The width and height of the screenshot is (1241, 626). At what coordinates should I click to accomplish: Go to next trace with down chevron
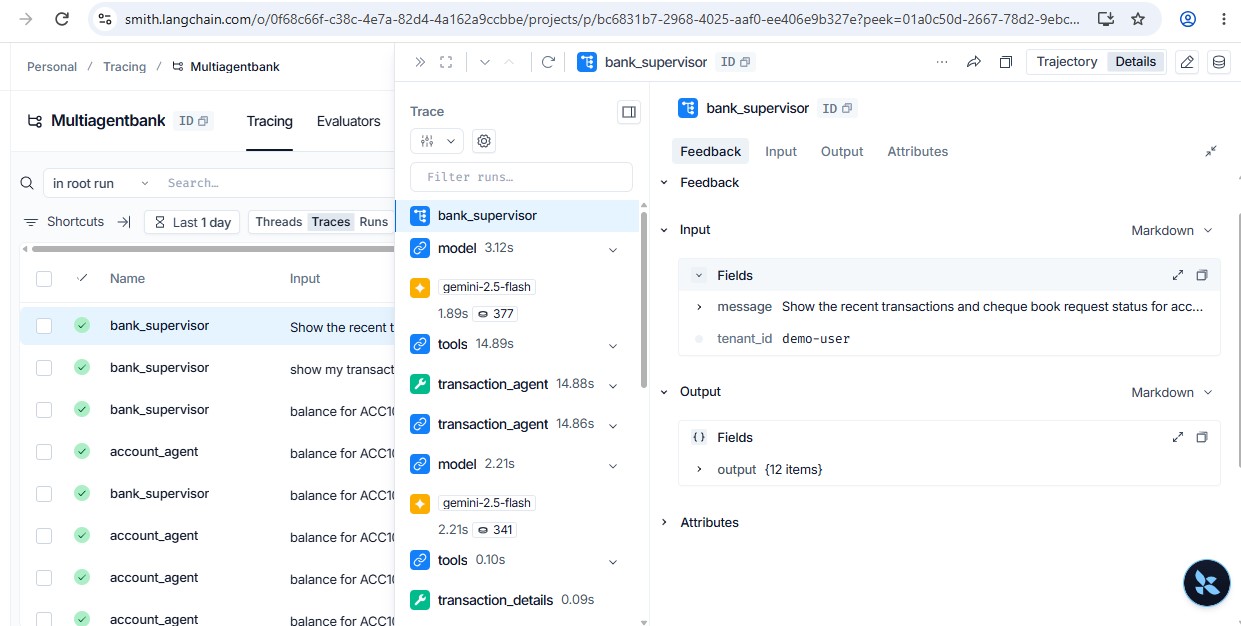pyautogui.click(x=485, y=62)
